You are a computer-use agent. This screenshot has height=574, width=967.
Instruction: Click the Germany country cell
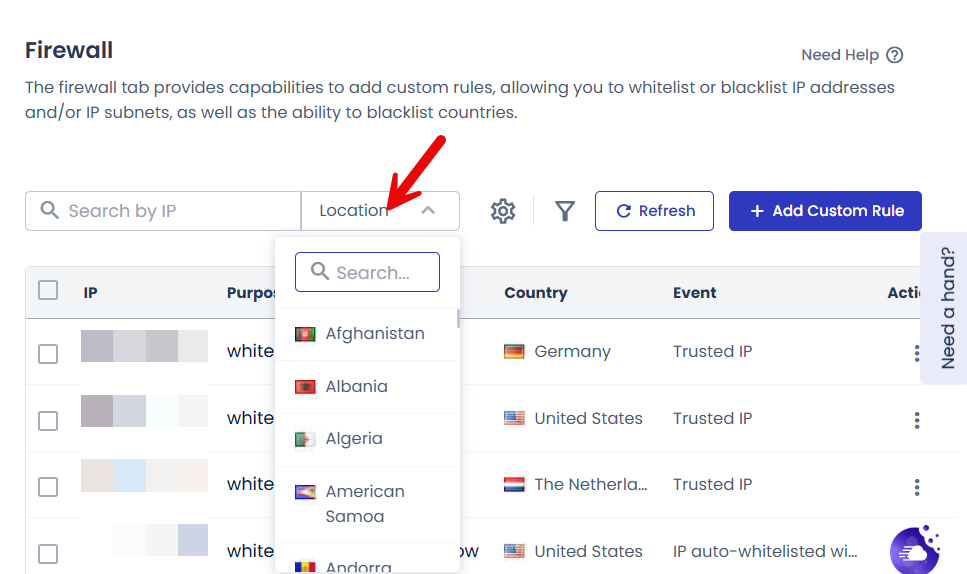point(558,351)
